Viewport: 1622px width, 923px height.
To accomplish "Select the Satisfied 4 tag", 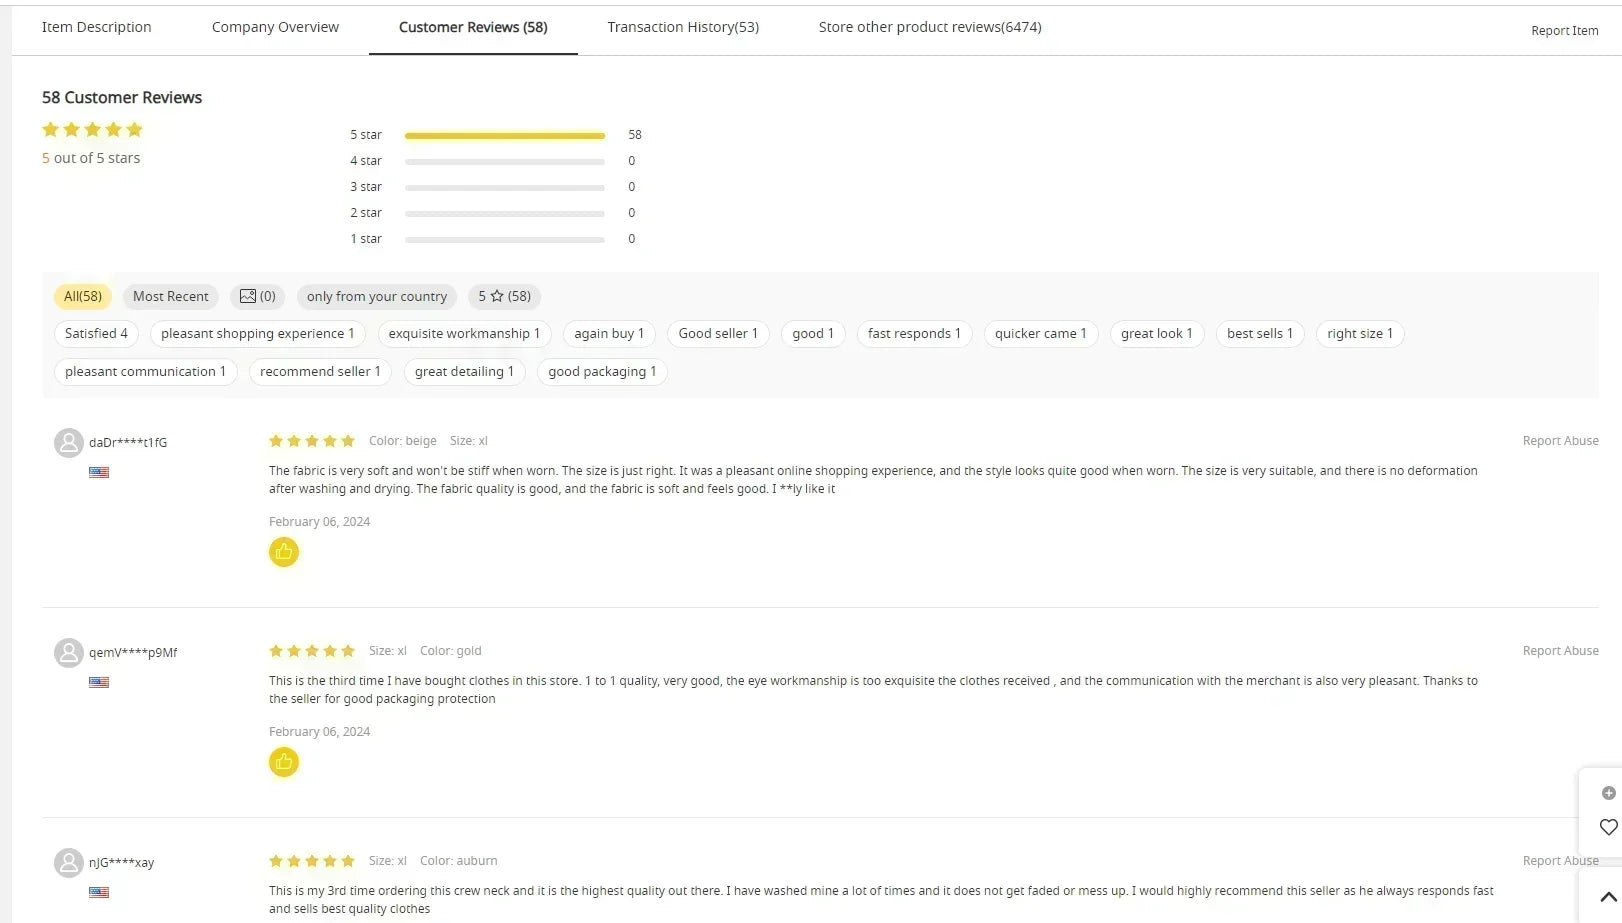I will coord(96,334).
